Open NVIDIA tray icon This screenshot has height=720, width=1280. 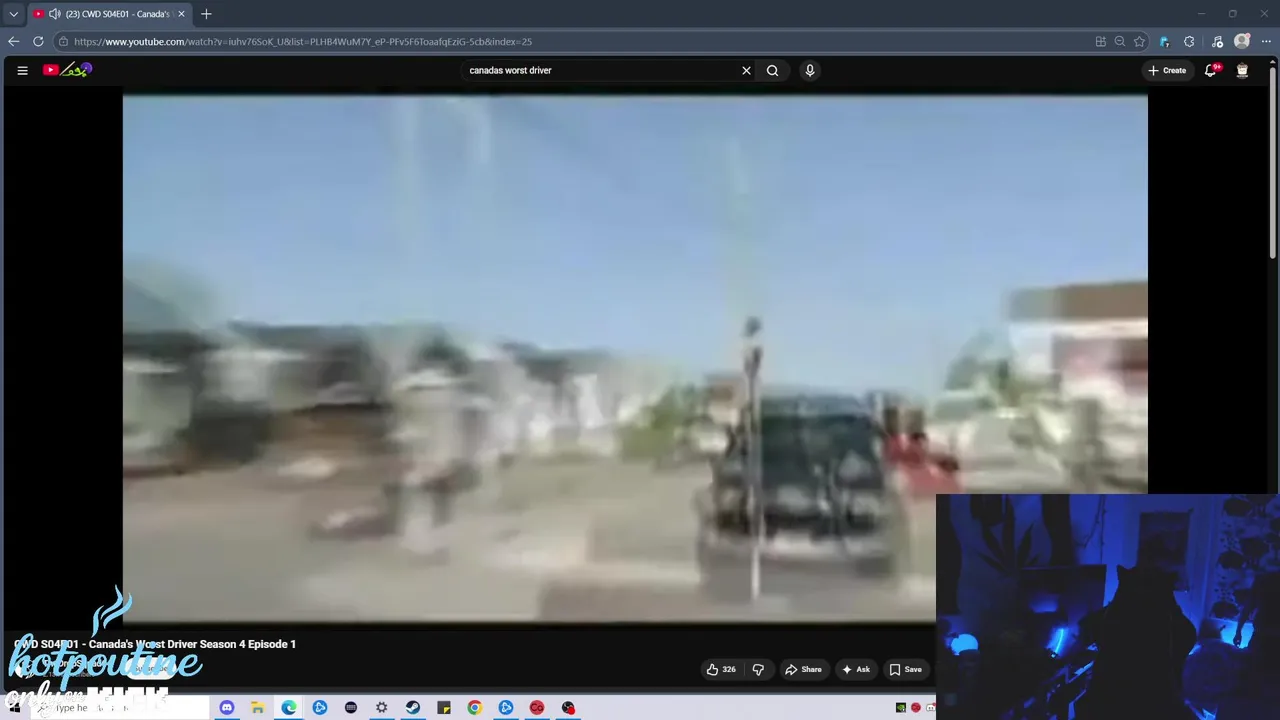901,708
